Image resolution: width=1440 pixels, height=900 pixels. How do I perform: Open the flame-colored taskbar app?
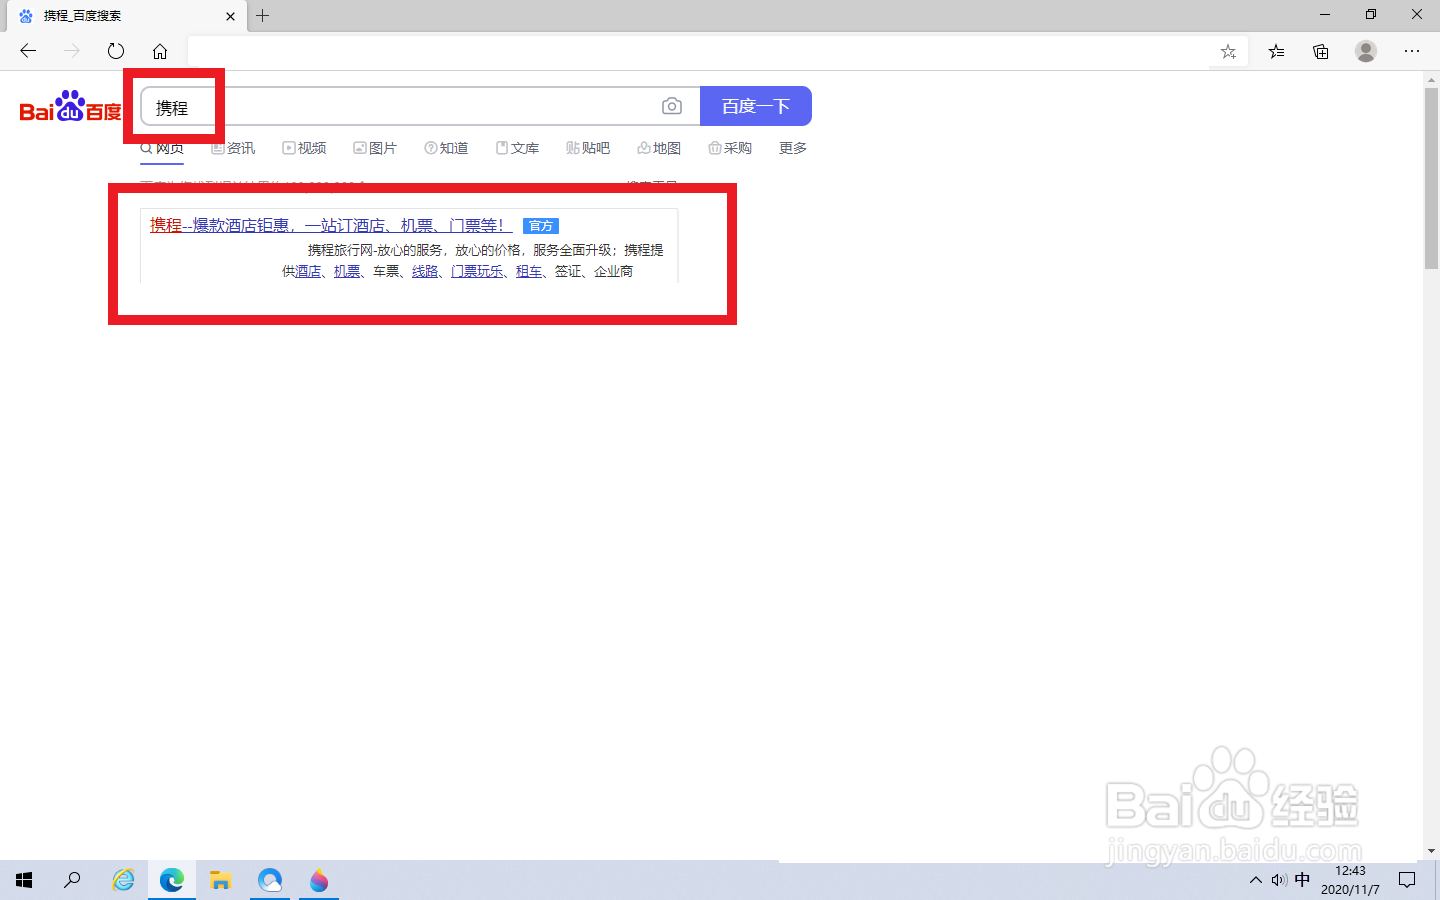coord(319,880)
